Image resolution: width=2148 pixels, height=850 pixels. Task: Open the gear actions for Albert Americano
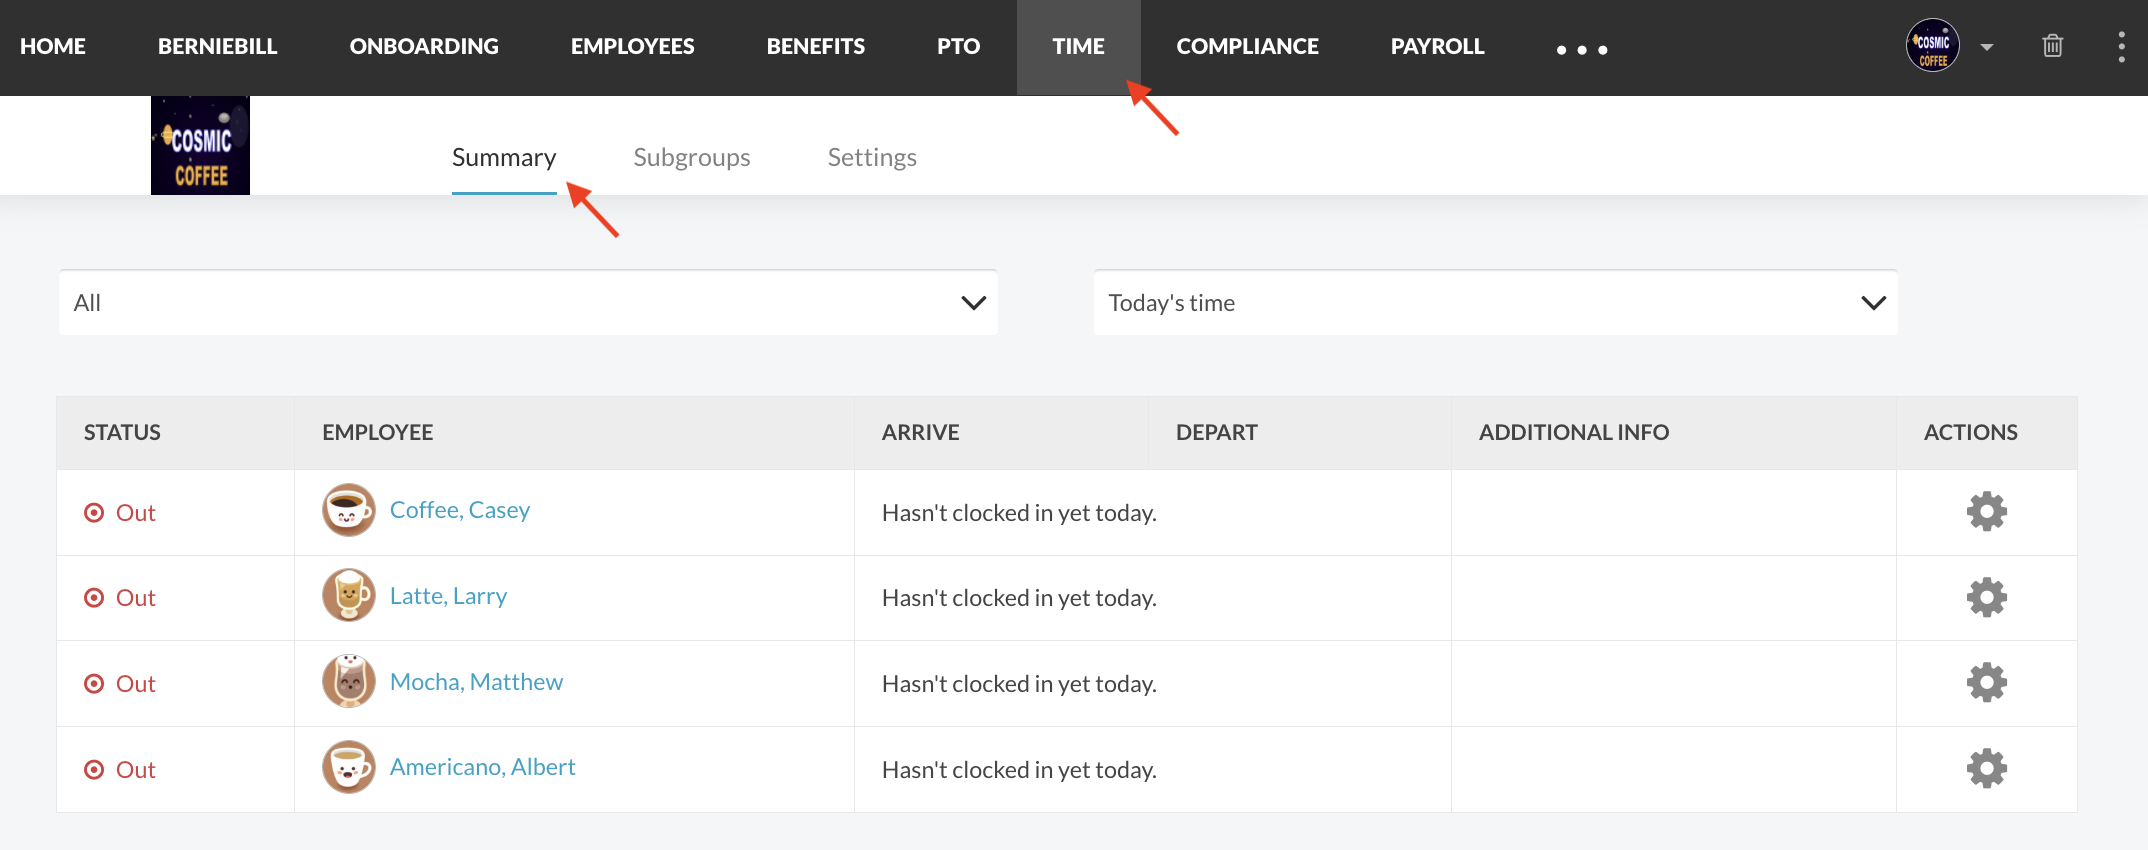1986,769
